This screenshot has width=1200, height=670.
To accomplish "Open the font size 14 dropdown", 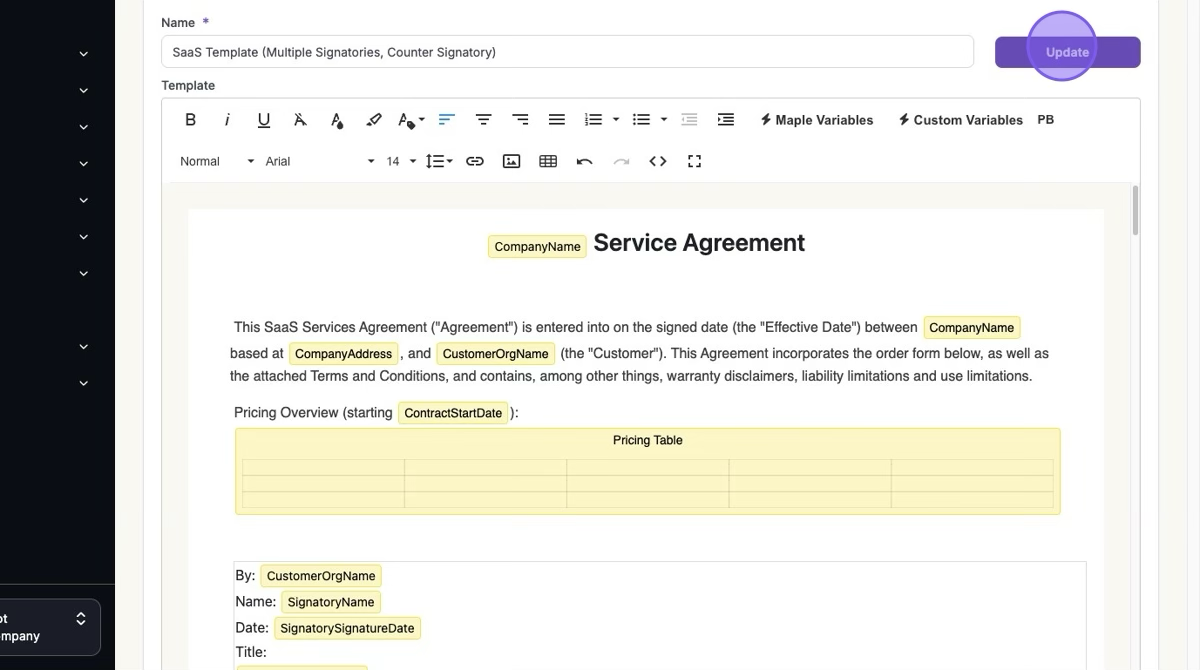I will 400,161.
